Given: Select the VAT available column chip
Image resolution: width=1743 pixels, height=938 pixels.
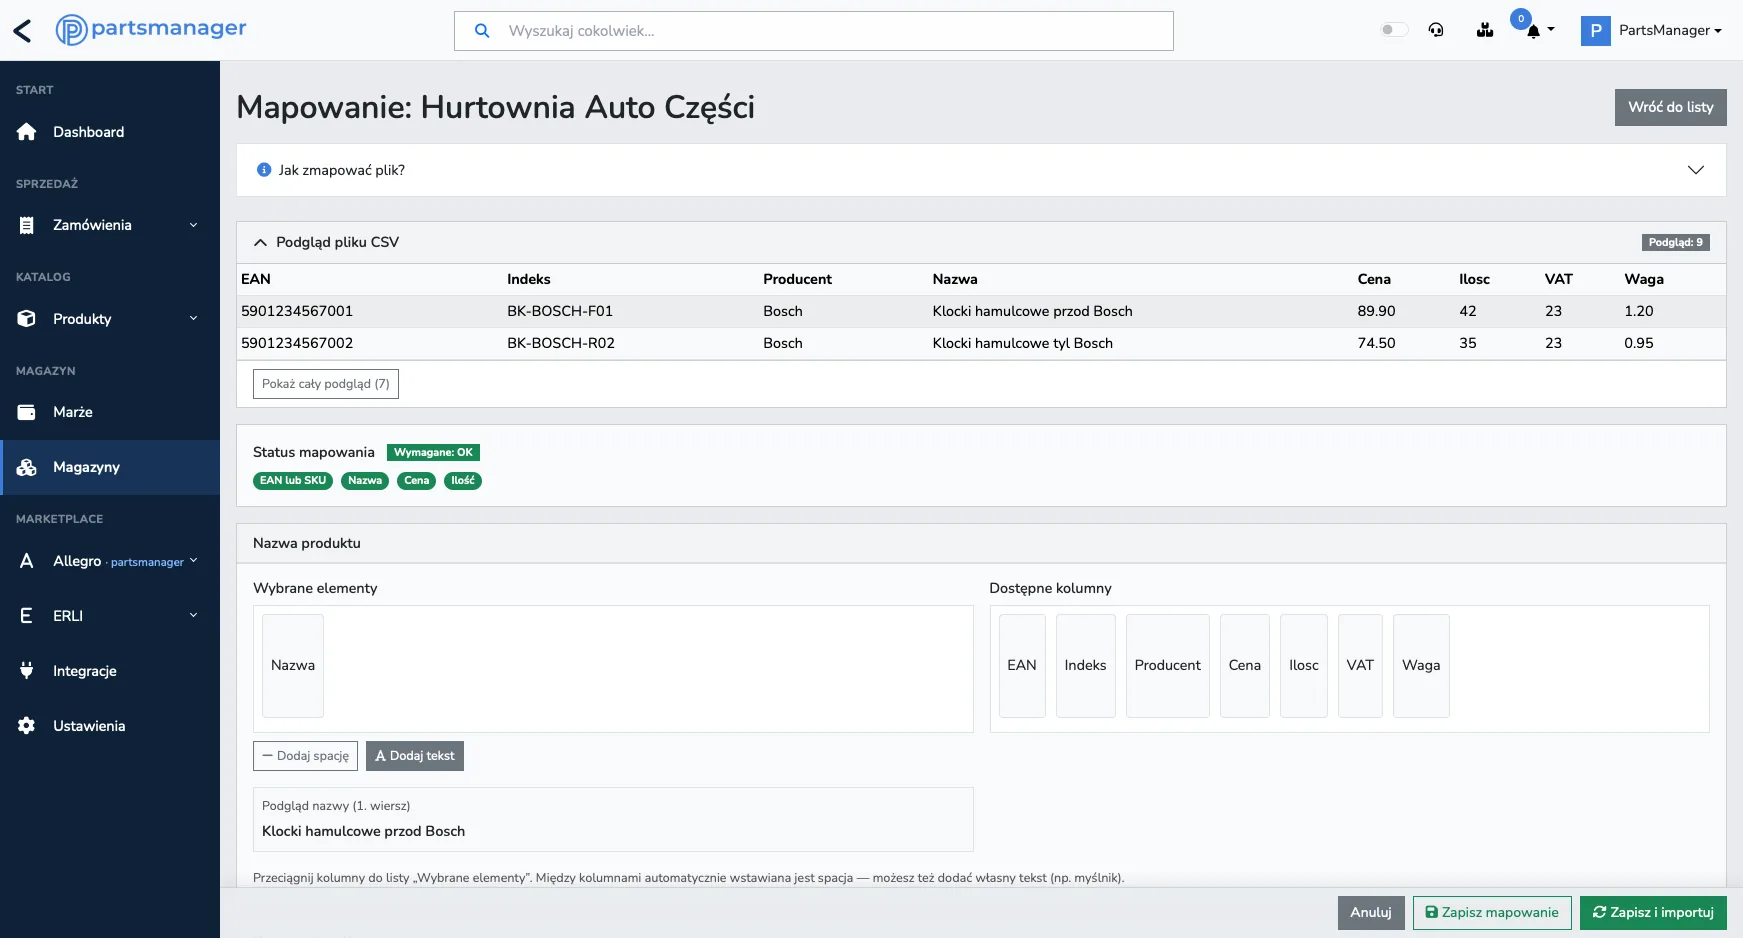Looking at the screenshot, I should [x=1360, y=666].
